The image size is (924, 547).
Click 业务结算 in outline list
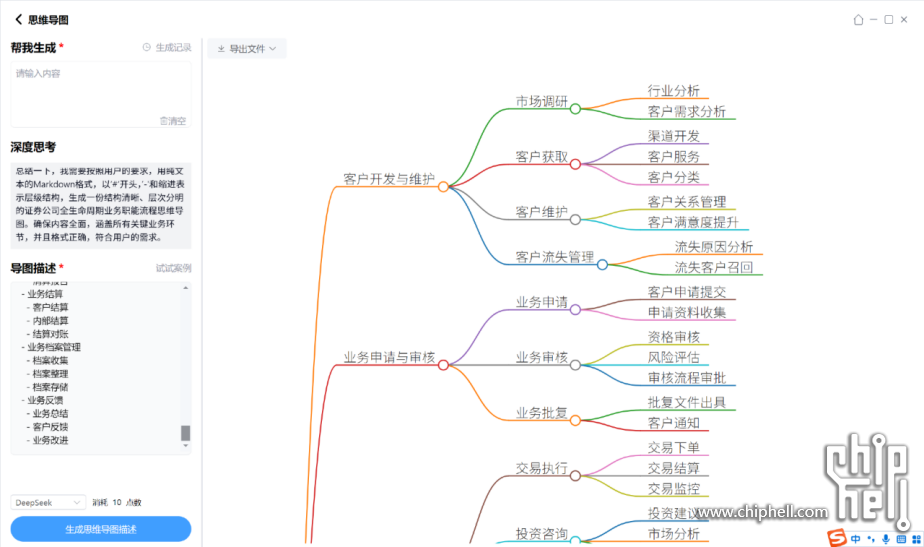coord(45,294)
